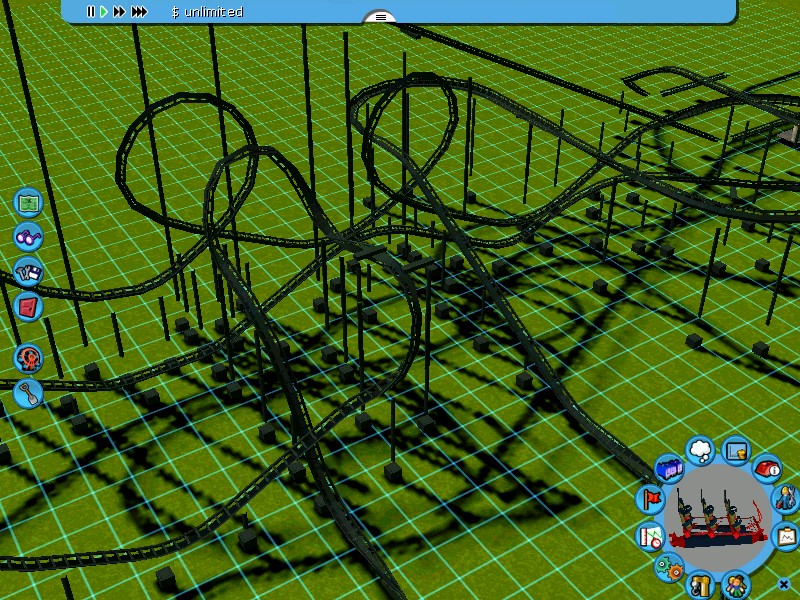The width and height of the screenshot is (800, 600).
Task: Expand the top bar pull-down handle
Action: coord(380,17)
